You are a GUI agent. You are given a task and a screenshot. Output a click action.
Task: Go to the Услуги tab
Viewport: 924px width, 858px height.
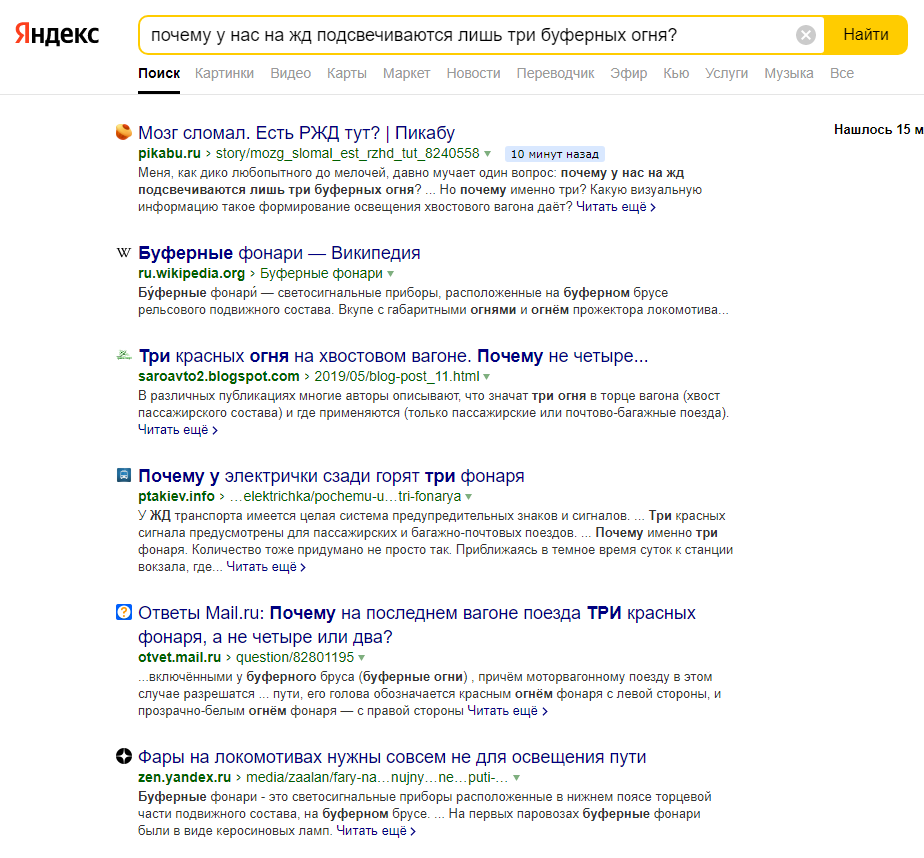pyautogui.click(x=727, y=74)
